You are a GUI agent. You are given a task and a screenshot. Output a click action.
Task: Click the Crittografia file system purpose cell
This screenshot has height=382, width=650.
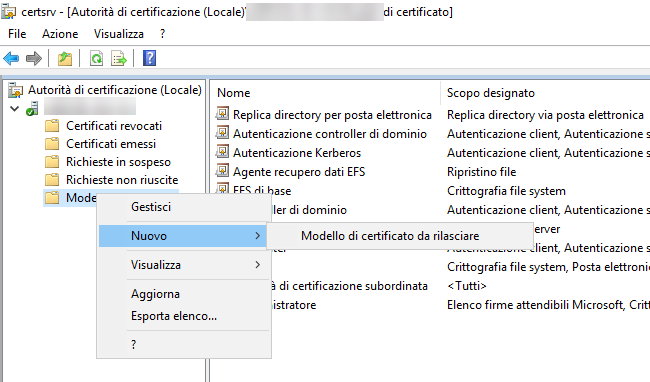click(506, 191)
